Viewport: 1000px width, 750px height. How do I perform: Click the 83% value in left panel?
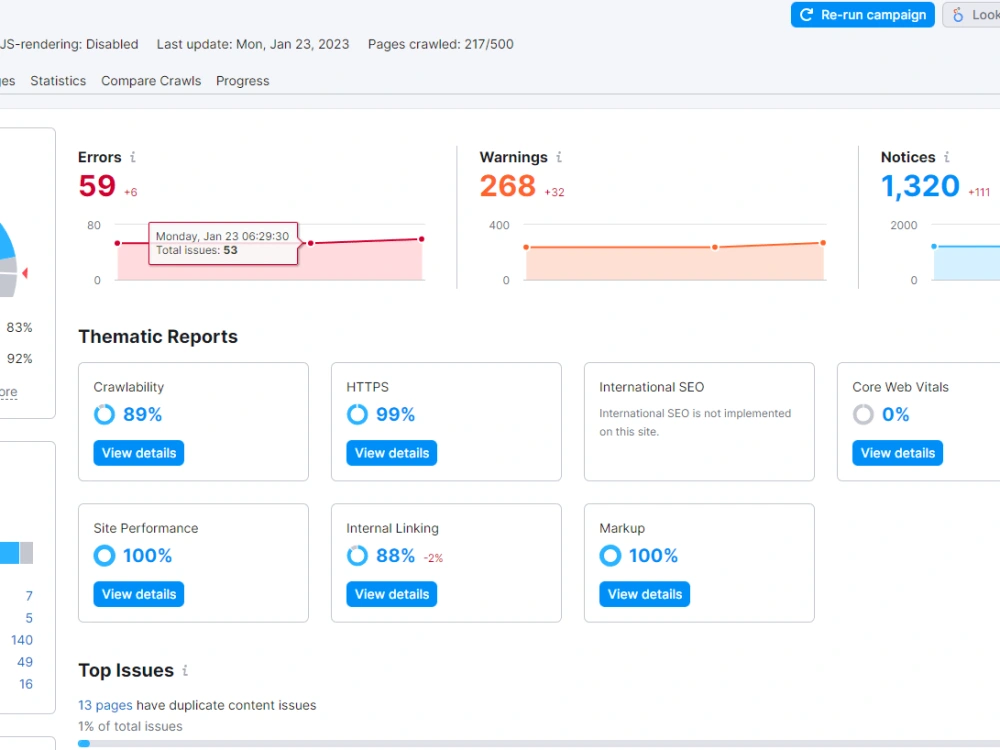tap(19, 327)
